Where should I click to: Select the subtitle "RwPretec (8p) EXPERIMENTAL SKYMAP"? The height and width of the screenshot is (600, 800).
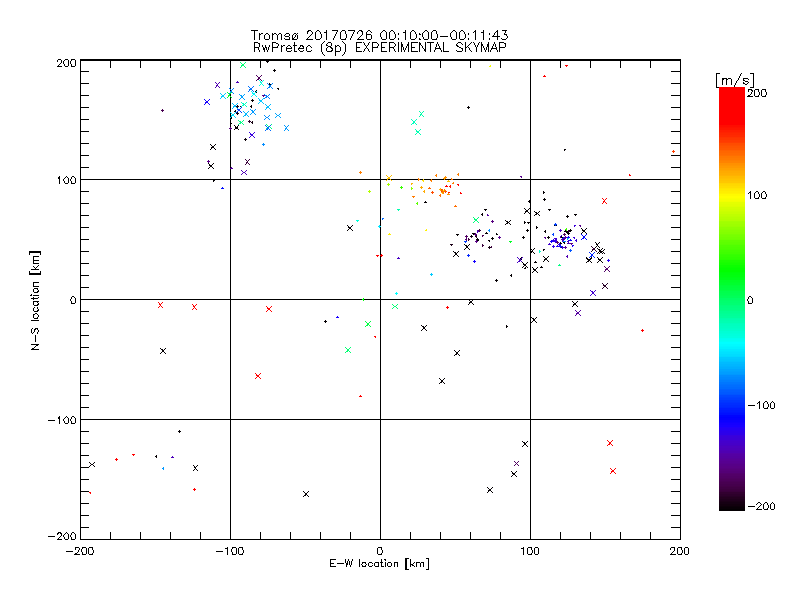(x=380, y=48)
